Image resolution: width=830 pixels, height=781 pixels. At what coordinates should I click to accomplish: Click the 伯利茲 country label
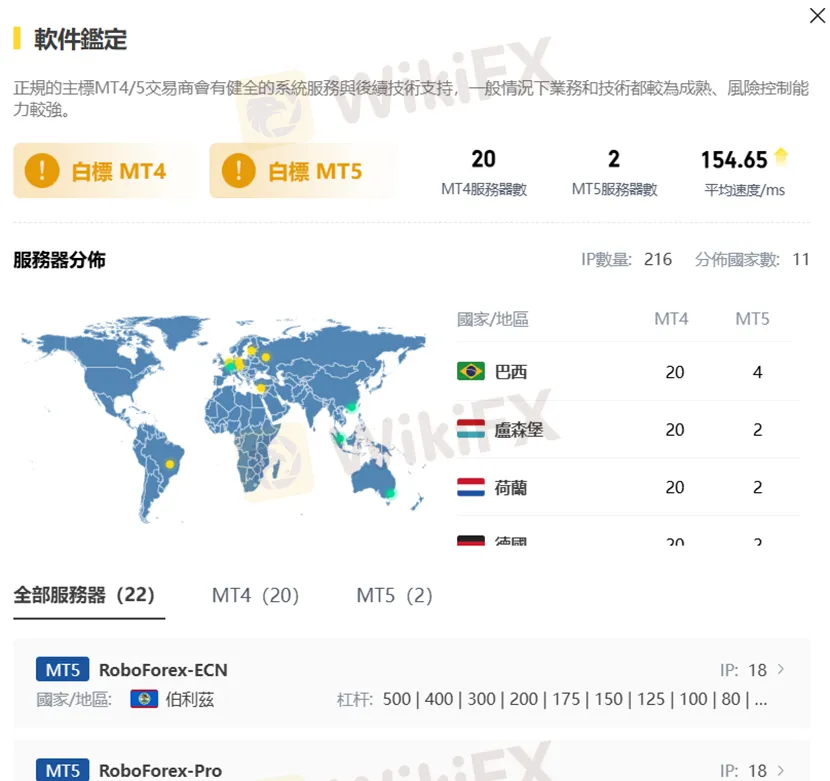pos(190,699)
